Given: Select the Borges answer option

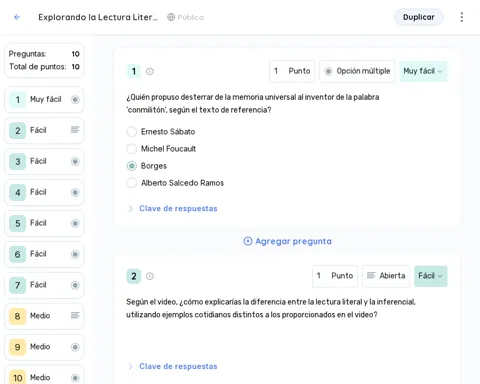Looking at the screenshot, I should tap(132, 166).
